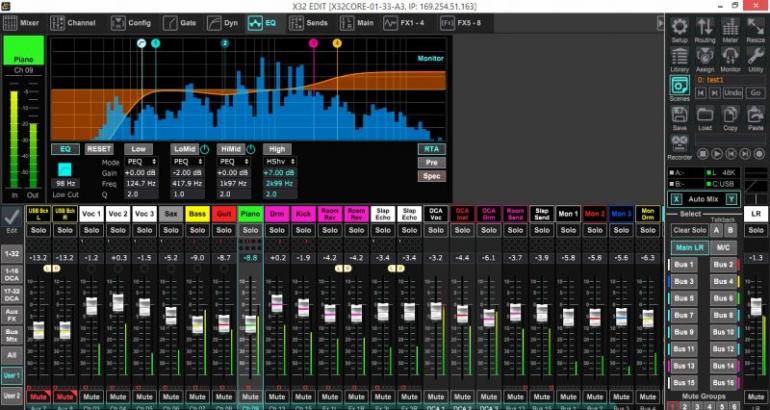
Task: Click the scene Undo button
Action: pyautogui.click(x=733, y=92)
